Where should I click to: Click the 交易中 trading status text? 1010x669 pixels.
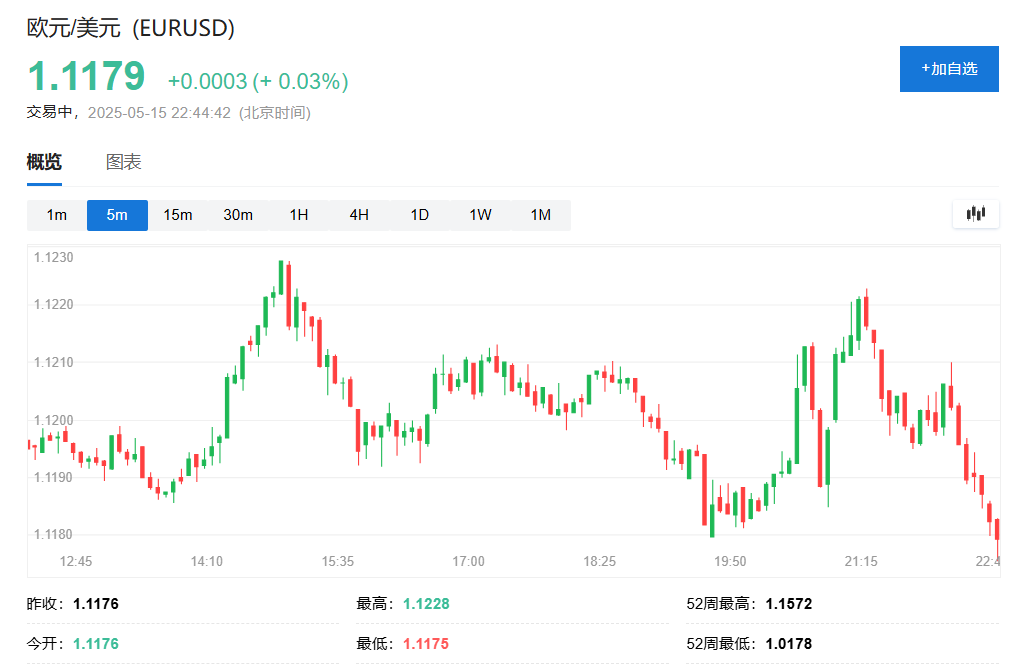[50, 113]
